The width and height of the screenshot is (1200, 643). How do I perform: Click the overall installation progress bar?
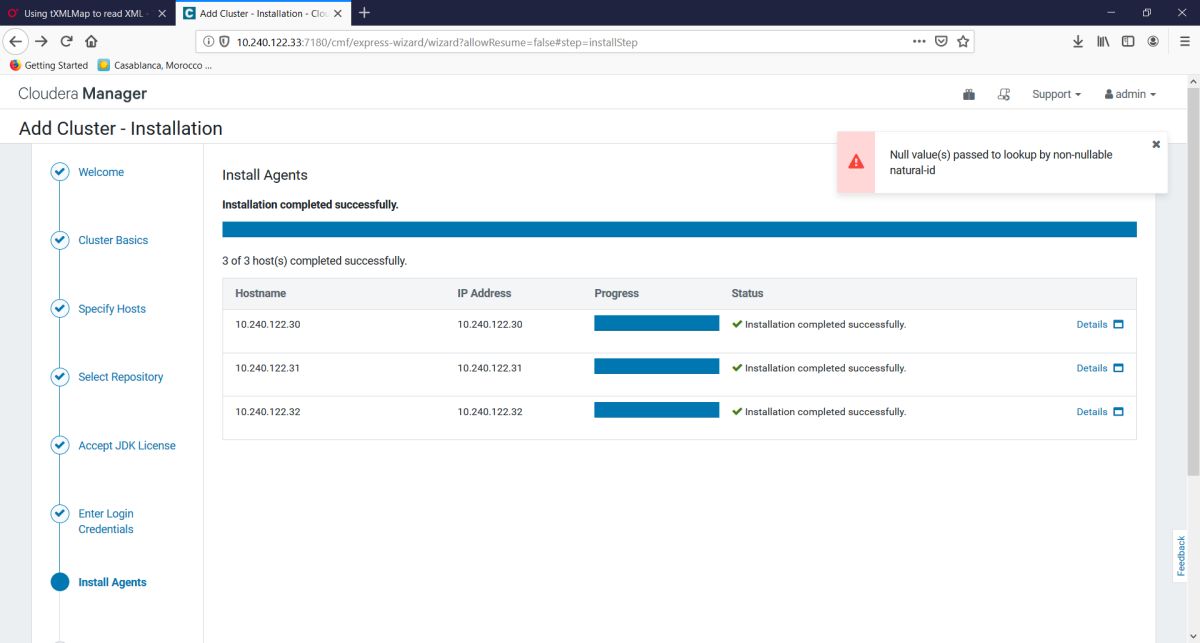[679, 229]
